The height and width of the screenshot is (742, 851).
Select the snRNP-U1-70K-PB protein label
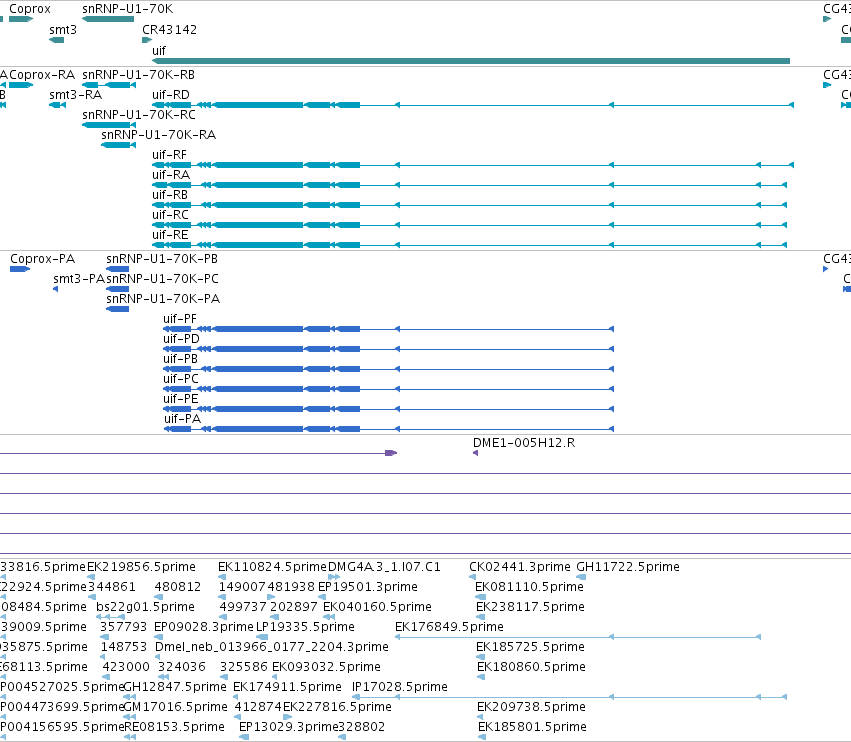[162, 259]
